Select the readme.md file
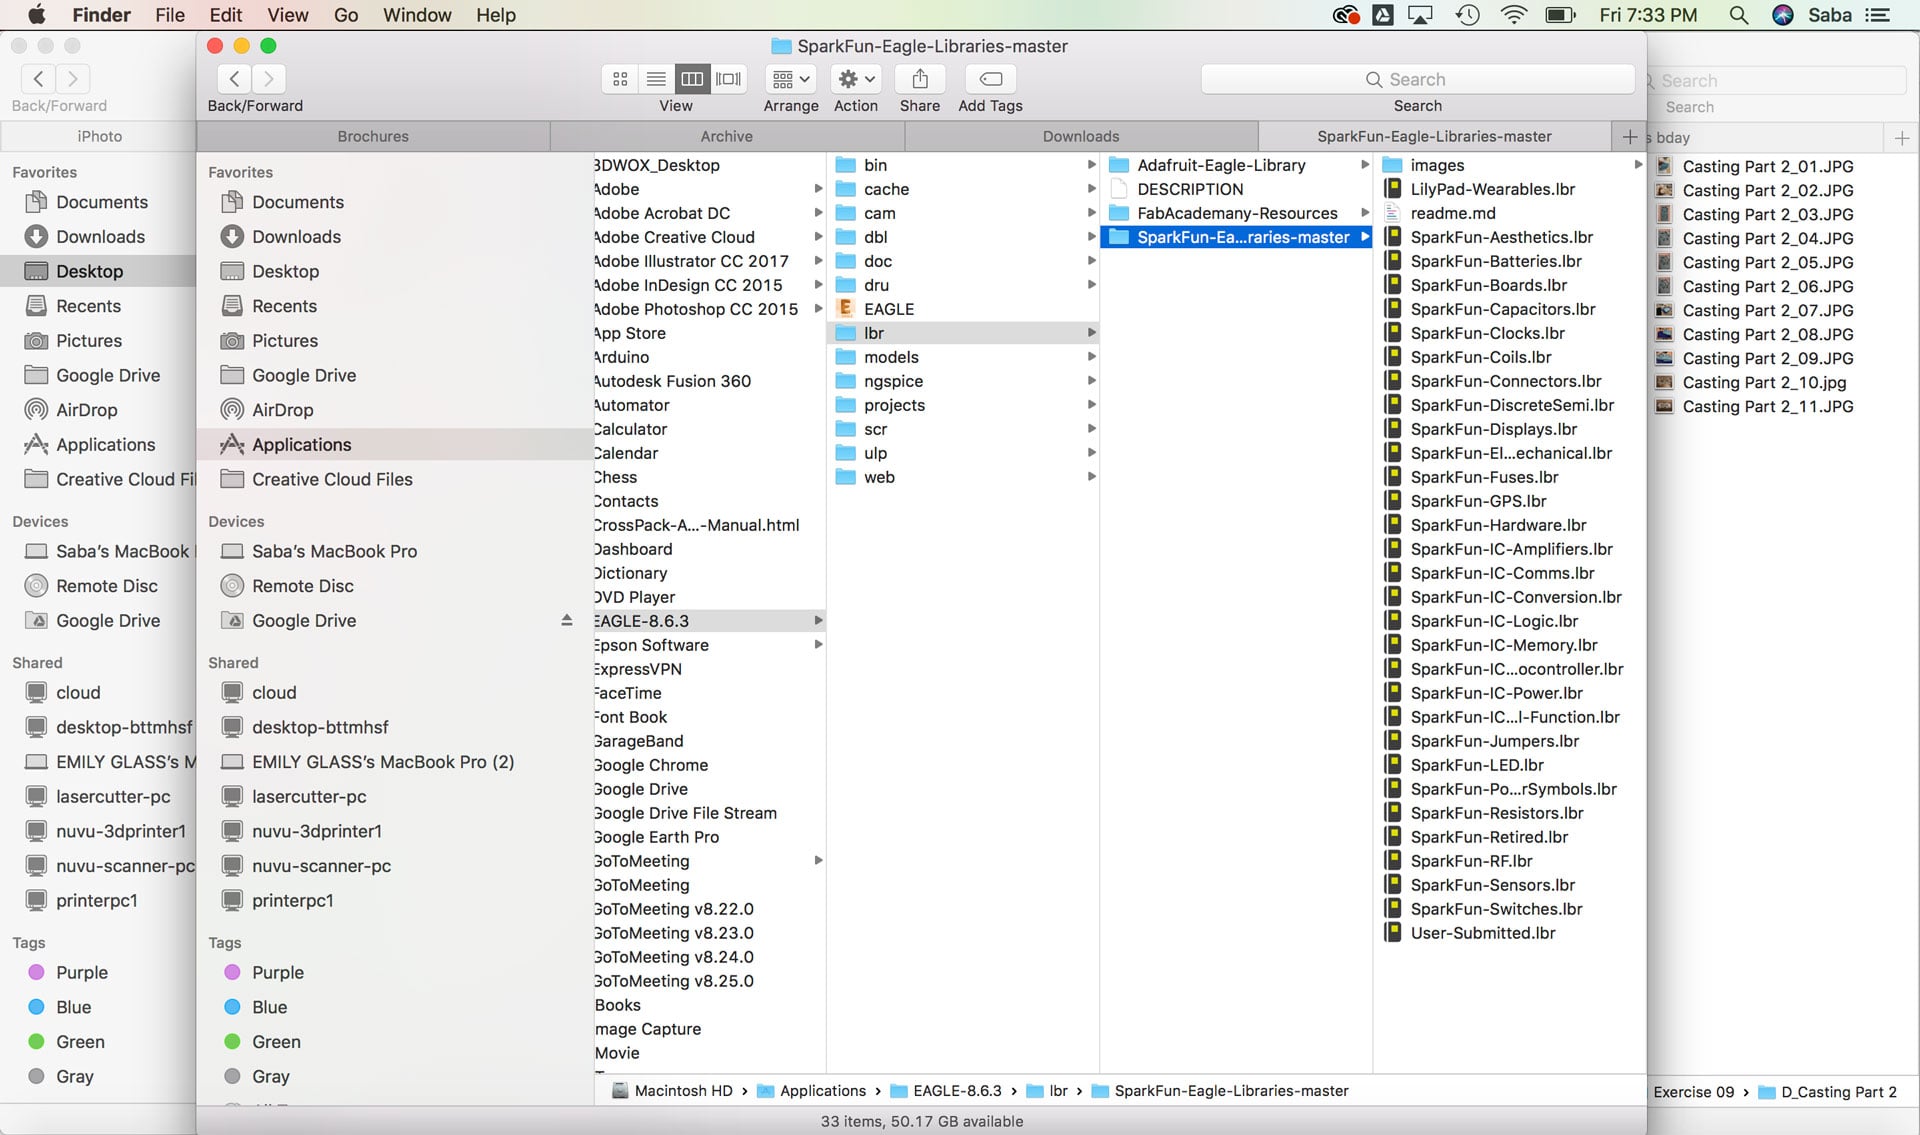This screenshot has height=1135, width=1920. pyautogui.click(x=1452, y=213)
